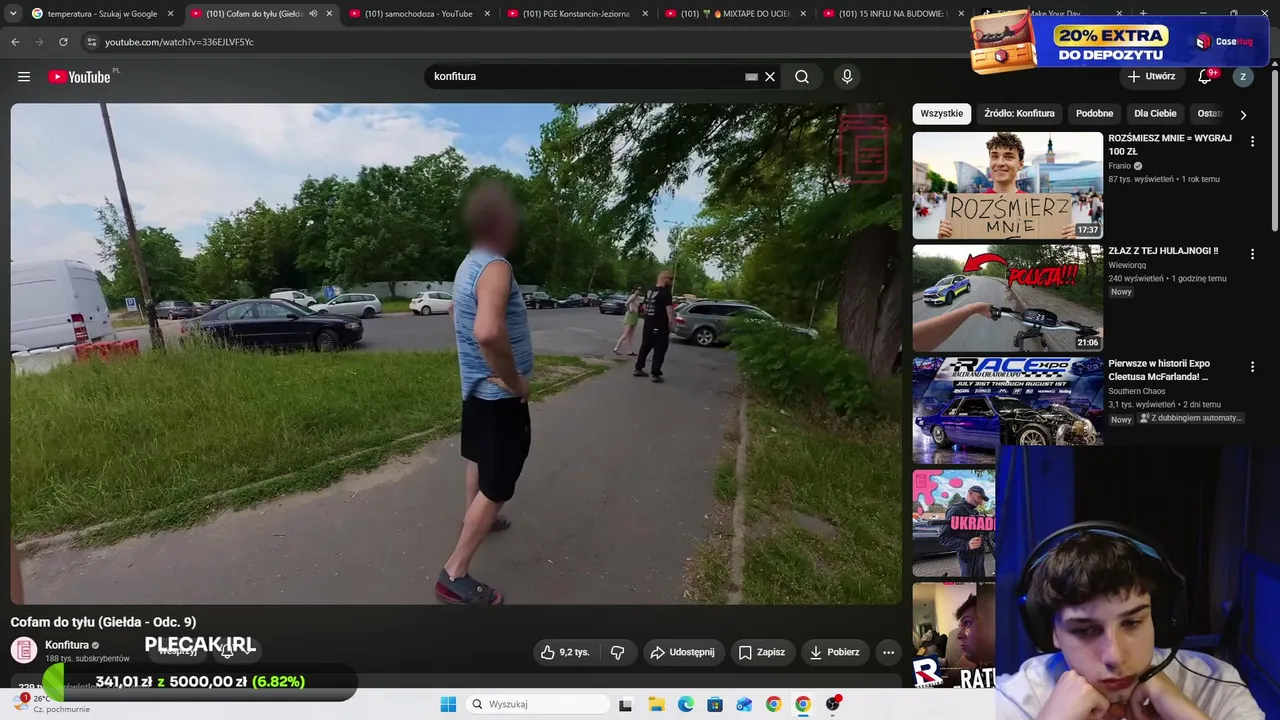The height and width of the screenshot is (720, 1280).
Task: Switch to '(101) samochodoza - YouTube' tab
Action: (x=418, y=14)
